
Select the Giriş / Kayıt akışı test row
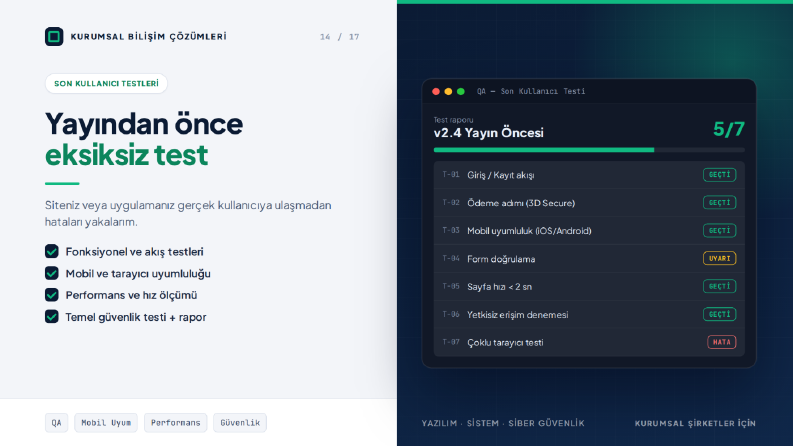[x=589, y=175]
